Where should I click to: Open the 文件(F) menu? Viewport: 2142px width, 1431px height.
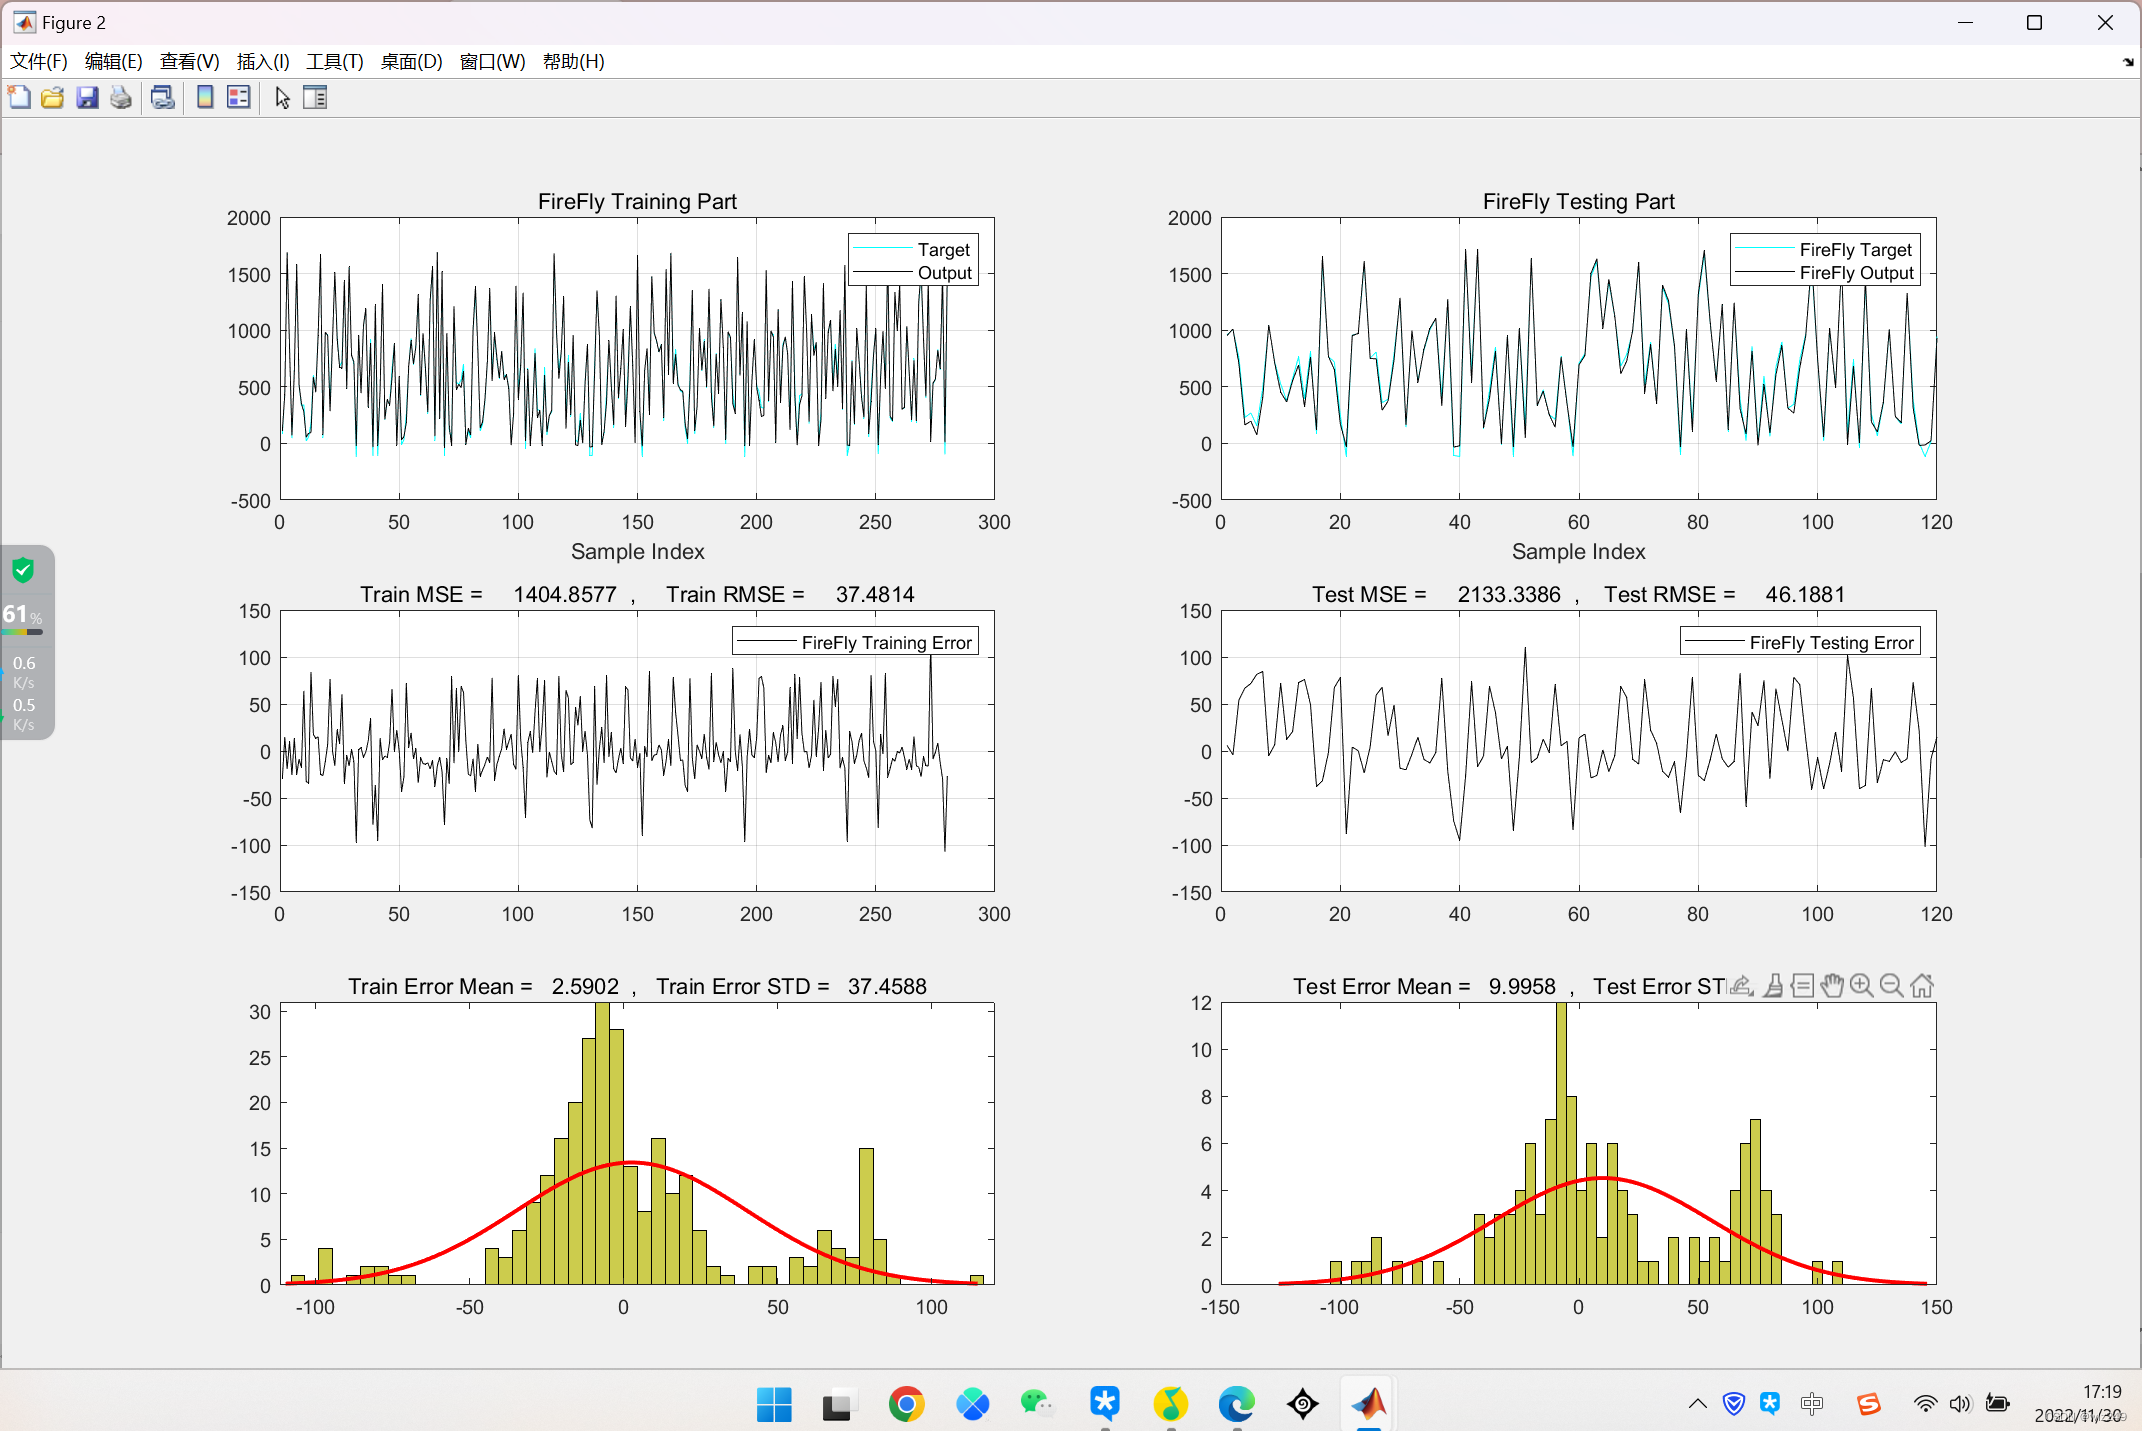pos(39,62)
